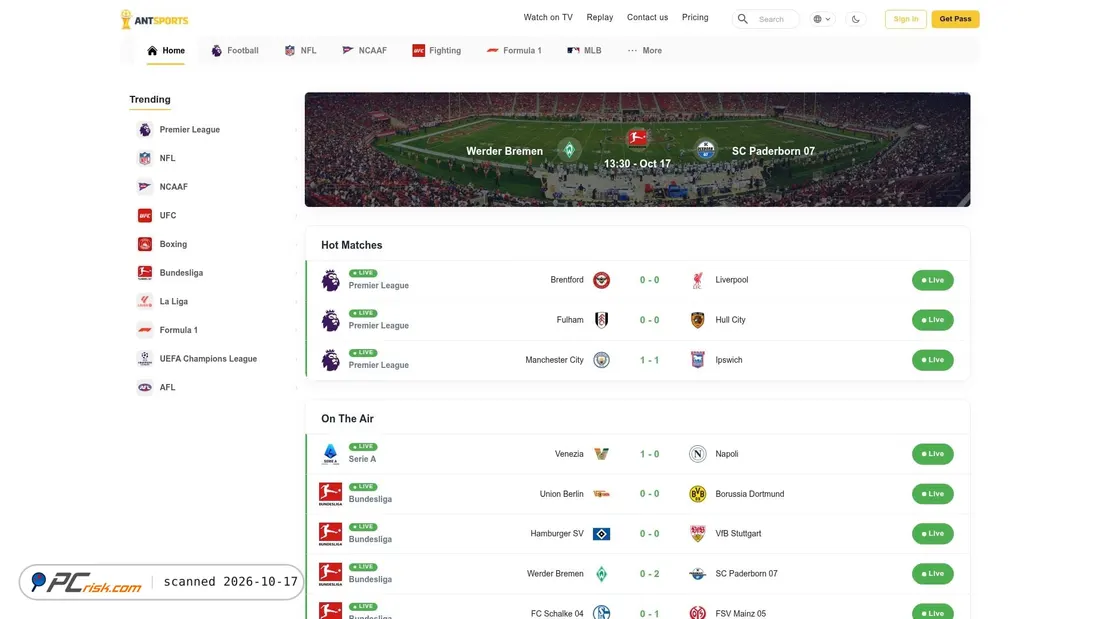
Task: Click Live button for Hamburger SV match
Action: point(932,534)
